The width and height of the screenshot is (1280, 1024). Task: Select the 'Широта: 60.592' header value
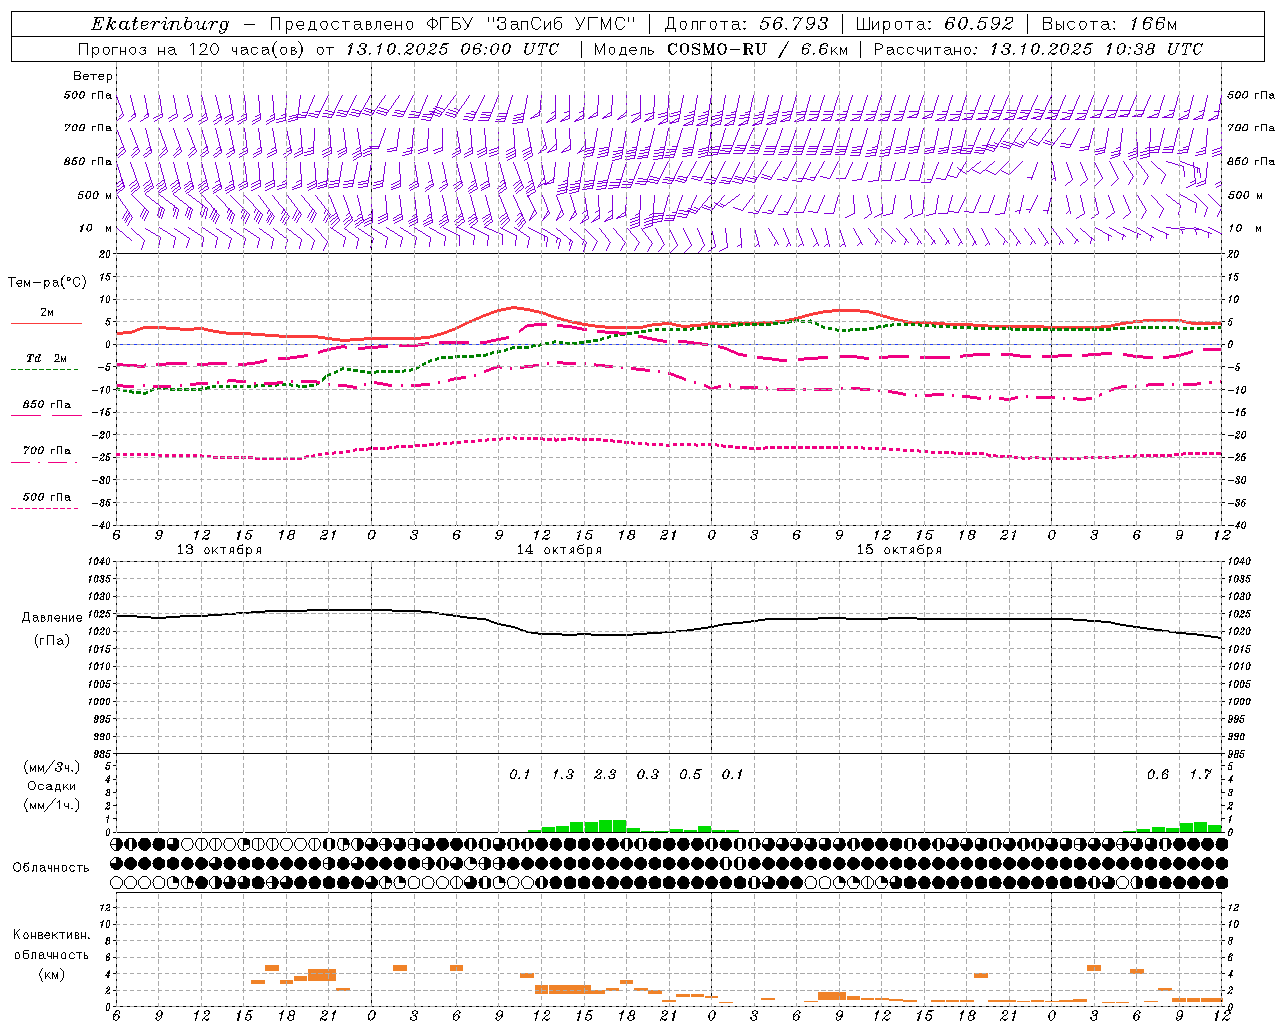tap(937, 24)
